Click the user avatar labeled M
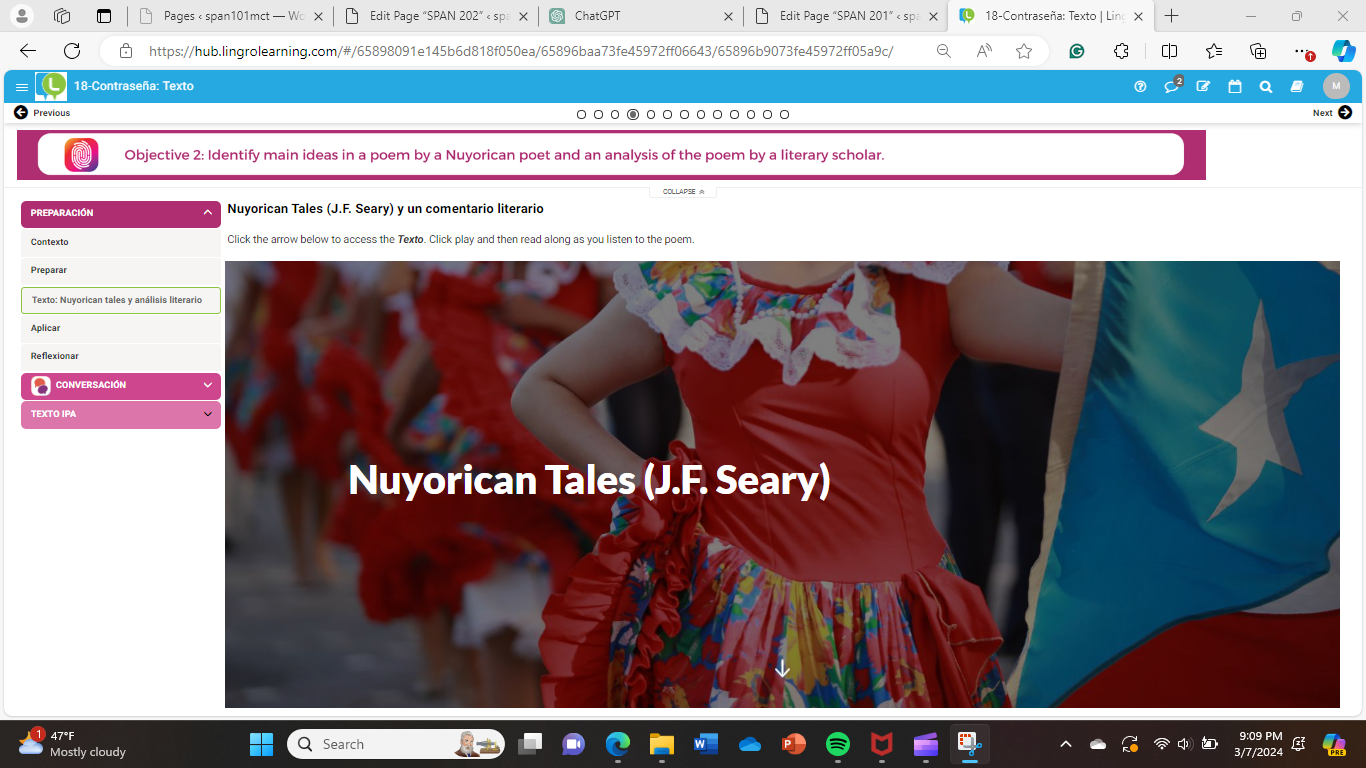Screen dimensions: 1366x768 (x=1336, y=87)
